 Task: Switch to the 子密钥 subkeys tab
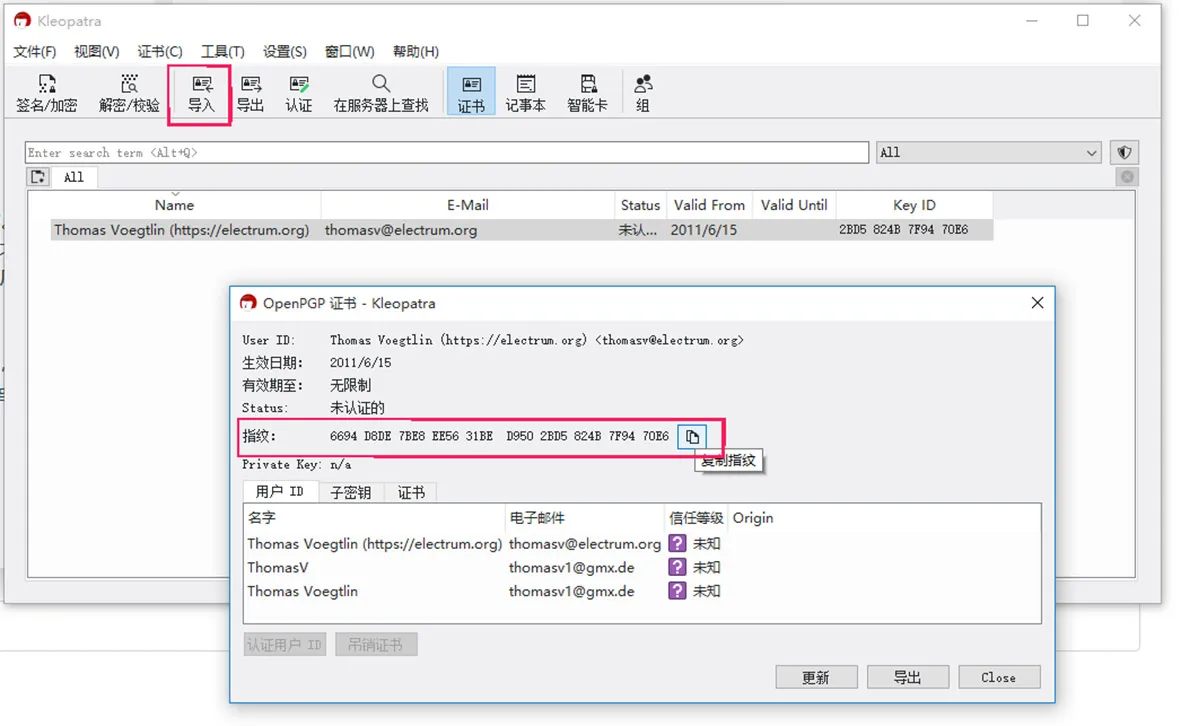(x=351, y=493)
